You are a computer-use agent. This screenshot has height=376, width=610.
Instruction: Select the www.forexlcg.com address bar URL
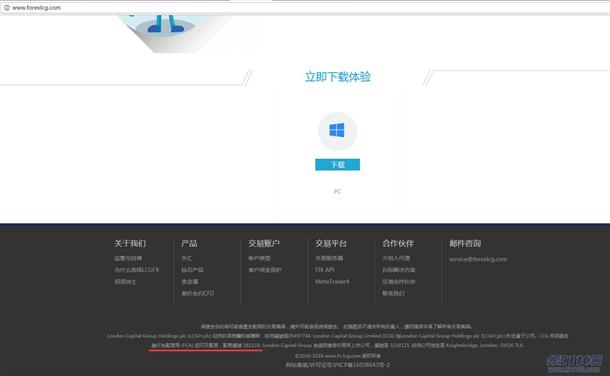[x=37, y=7]
